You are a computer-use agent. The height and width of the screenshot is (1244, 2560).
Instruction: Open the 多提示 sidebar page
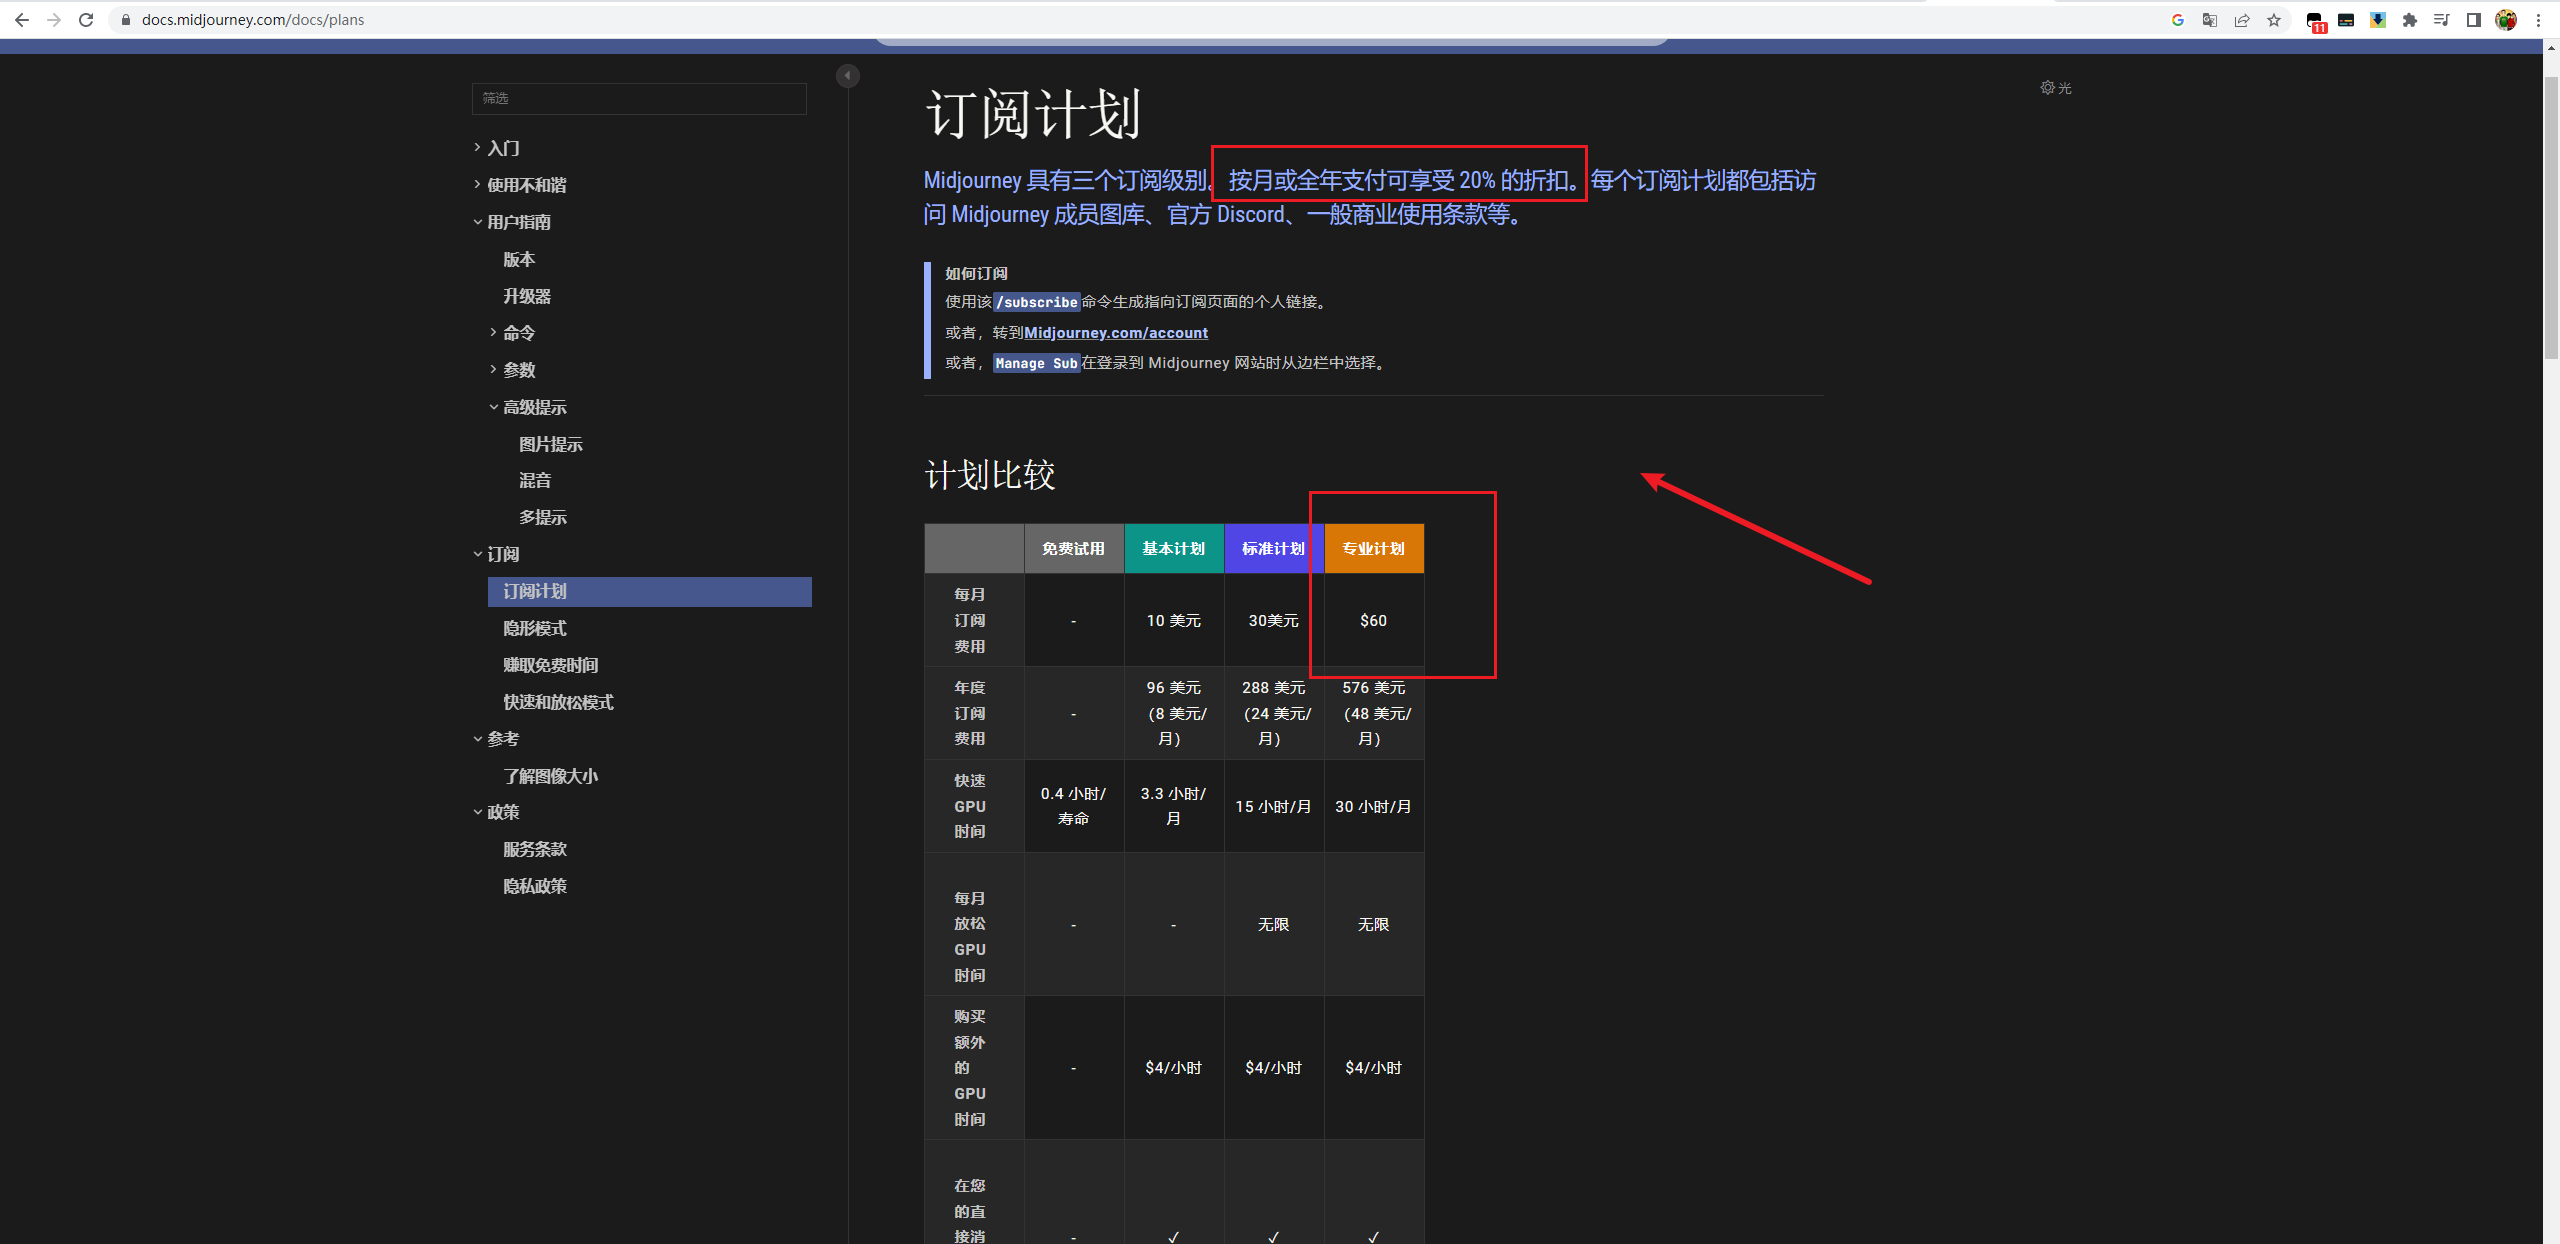(543, 517)
